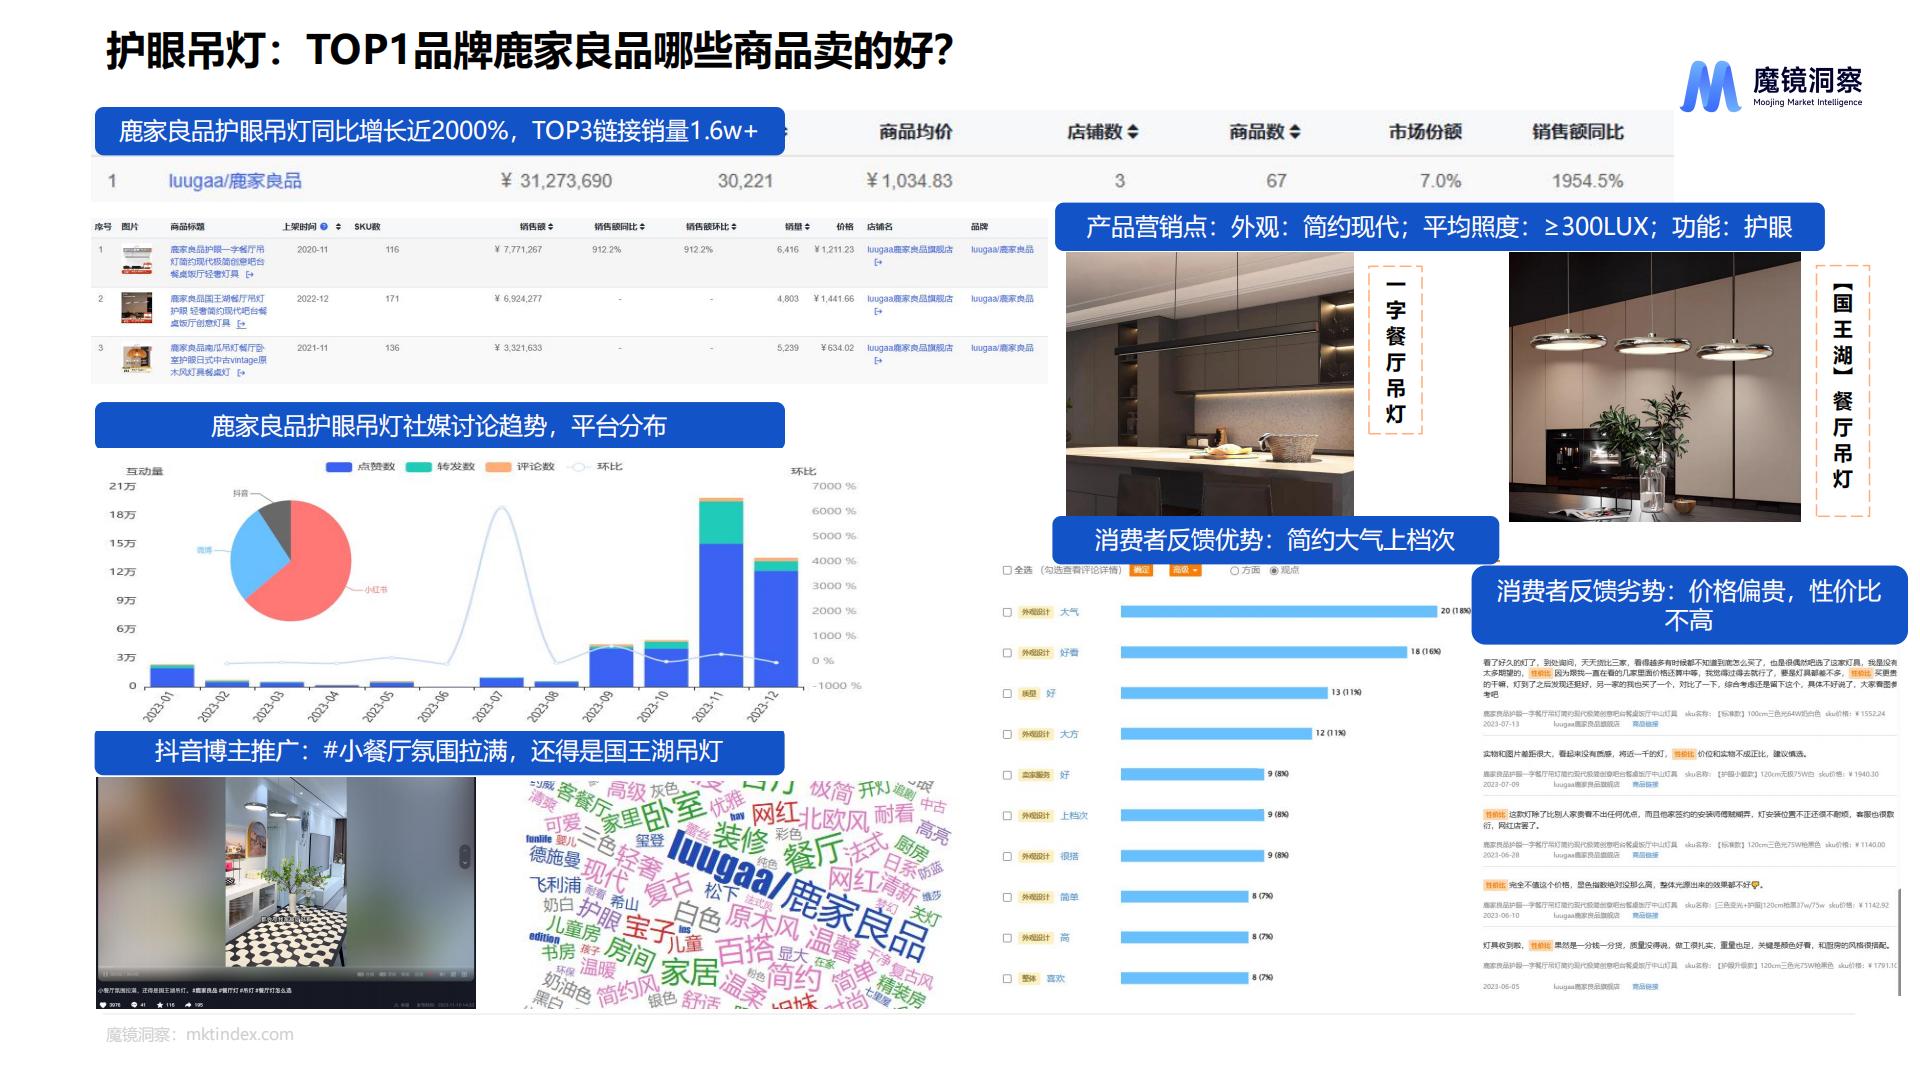1920x1080 pixels.
Task: Open 鹿家良品护眼一字餐厅吊灯 product title link
Action: pyautogui.click(x=217, y=262)
